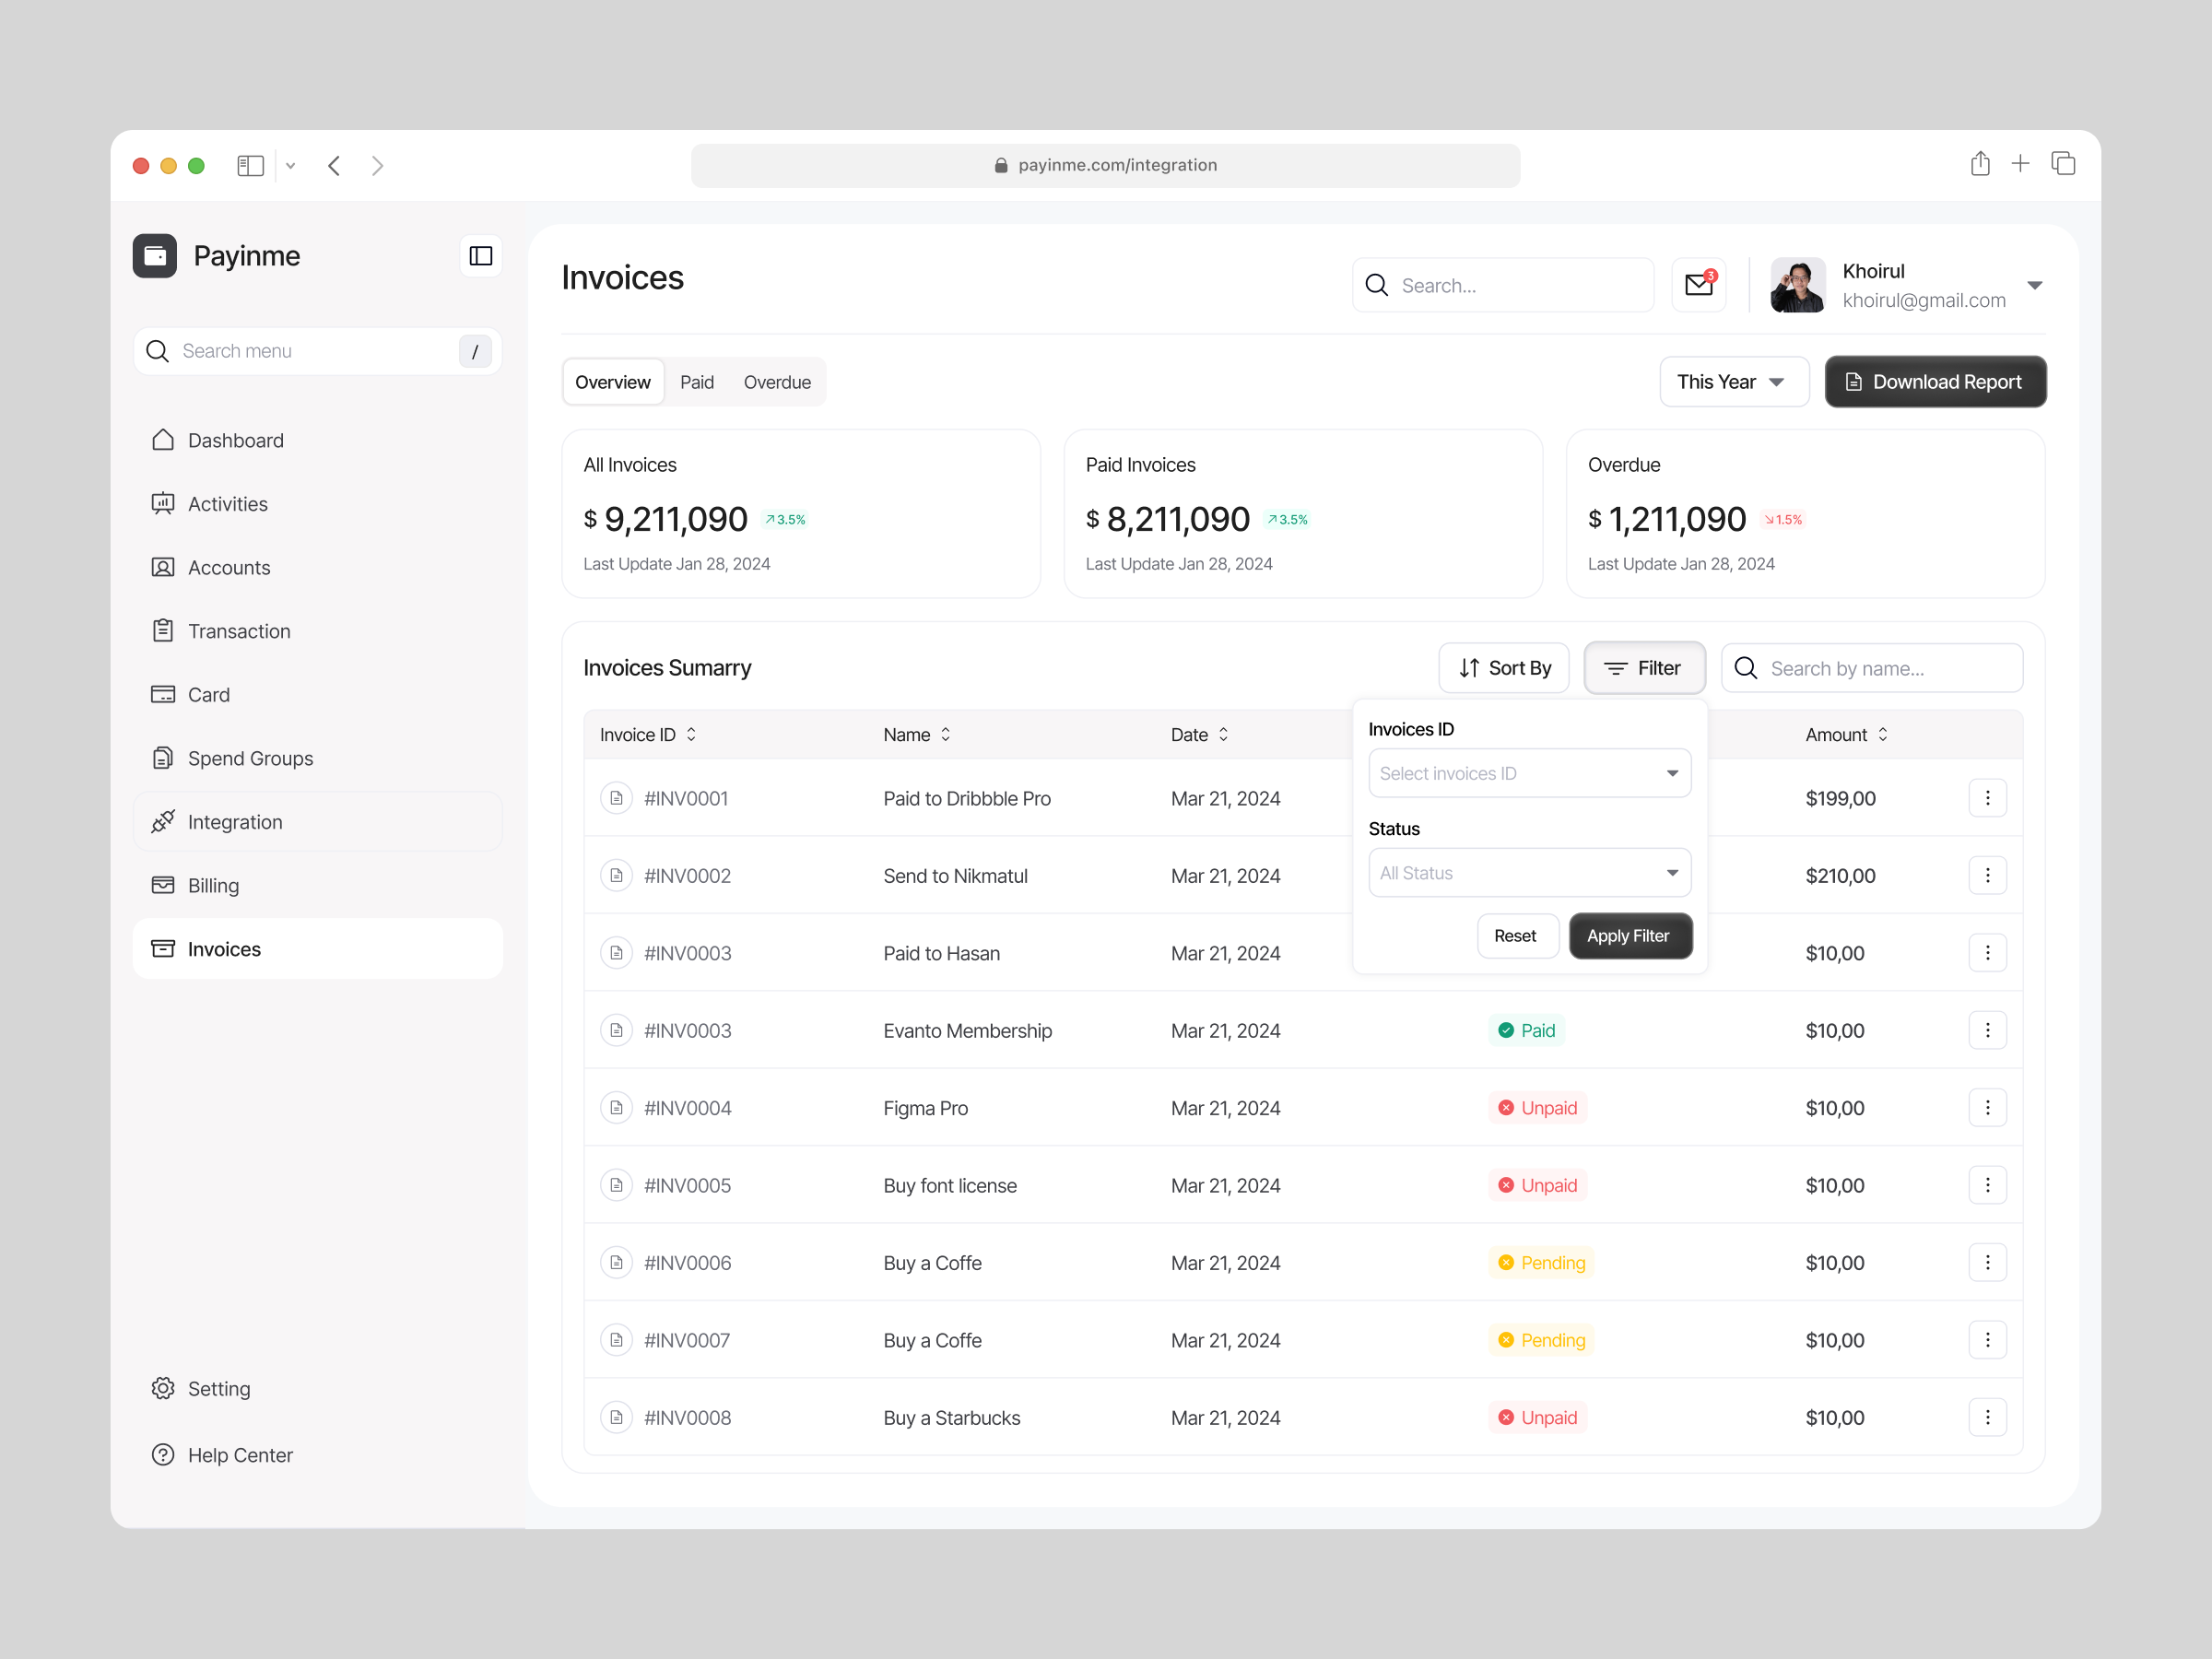This screenshot has height=1659, width=2212.
Task: Click the document icon beside #INV0002
Action: (617, 875)
